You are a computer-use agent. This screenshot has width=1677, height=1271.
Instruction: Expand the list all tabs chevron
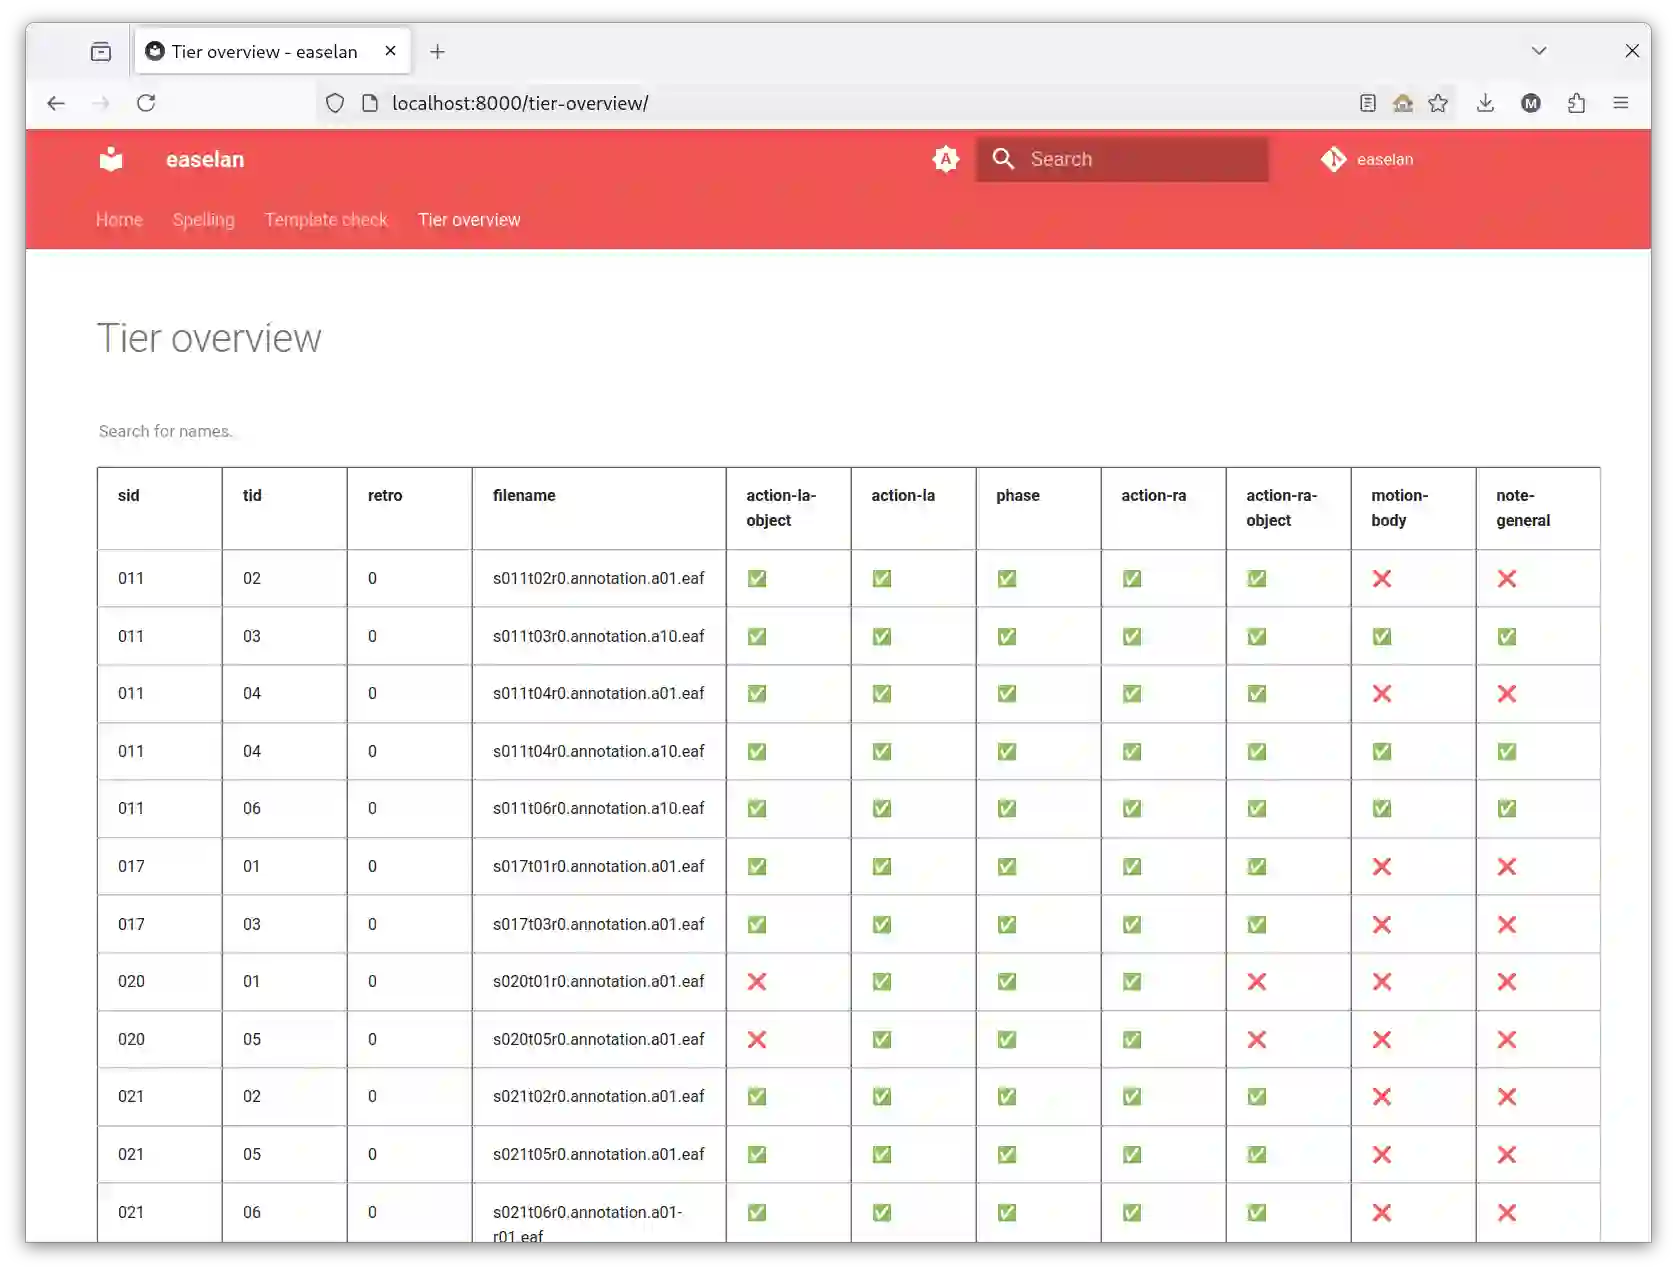pos(1539,51)
